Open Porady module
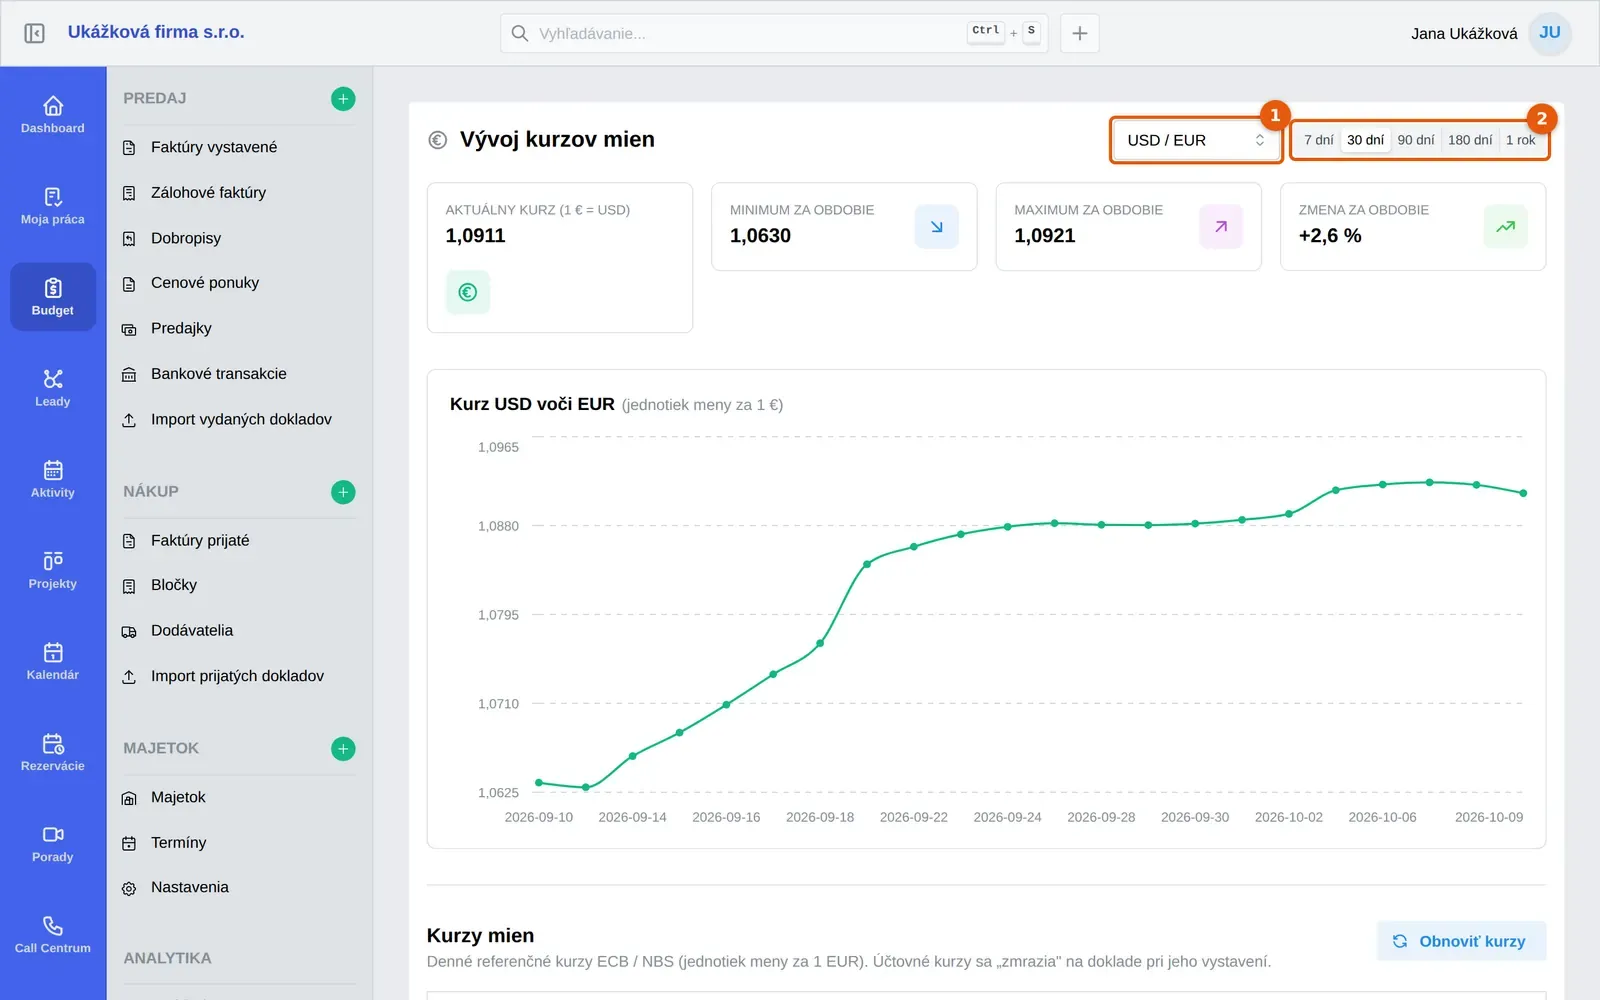This screenshot has height=1000, width=1600. click(53, 843)
